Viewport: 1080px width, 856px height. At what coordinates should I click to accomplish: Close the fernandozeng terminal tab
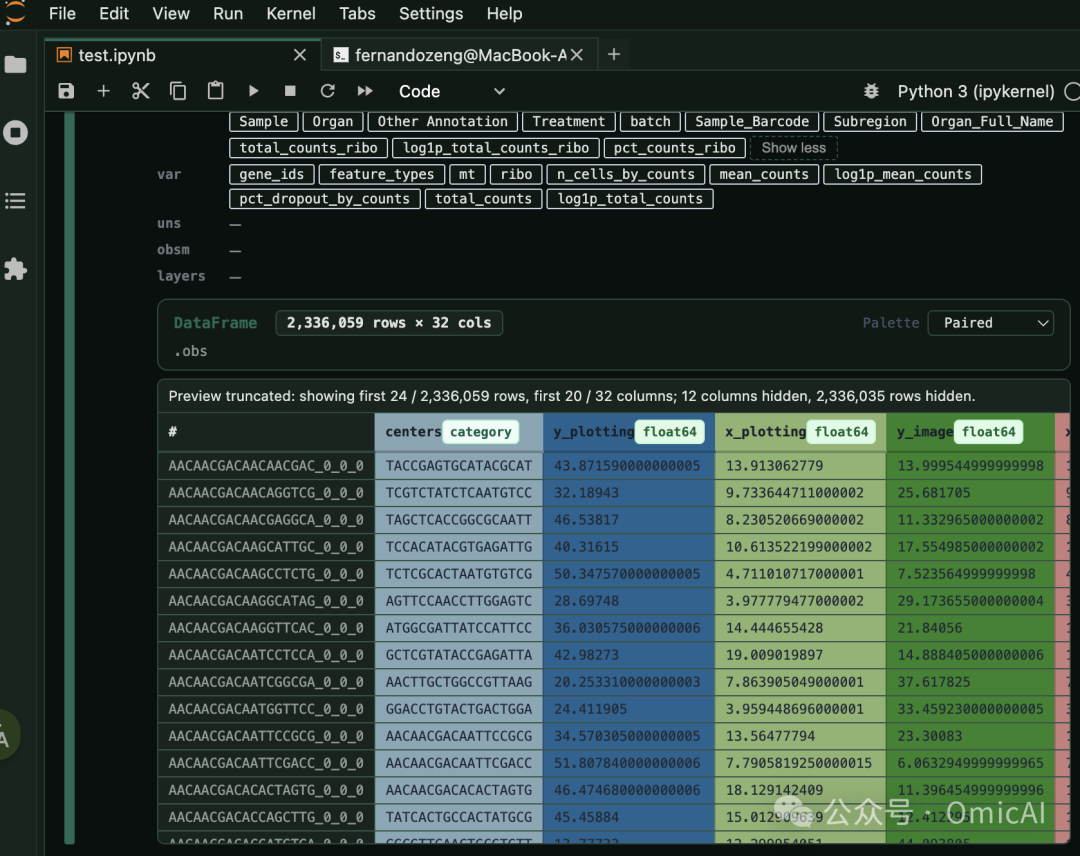[x=577, y=55]
